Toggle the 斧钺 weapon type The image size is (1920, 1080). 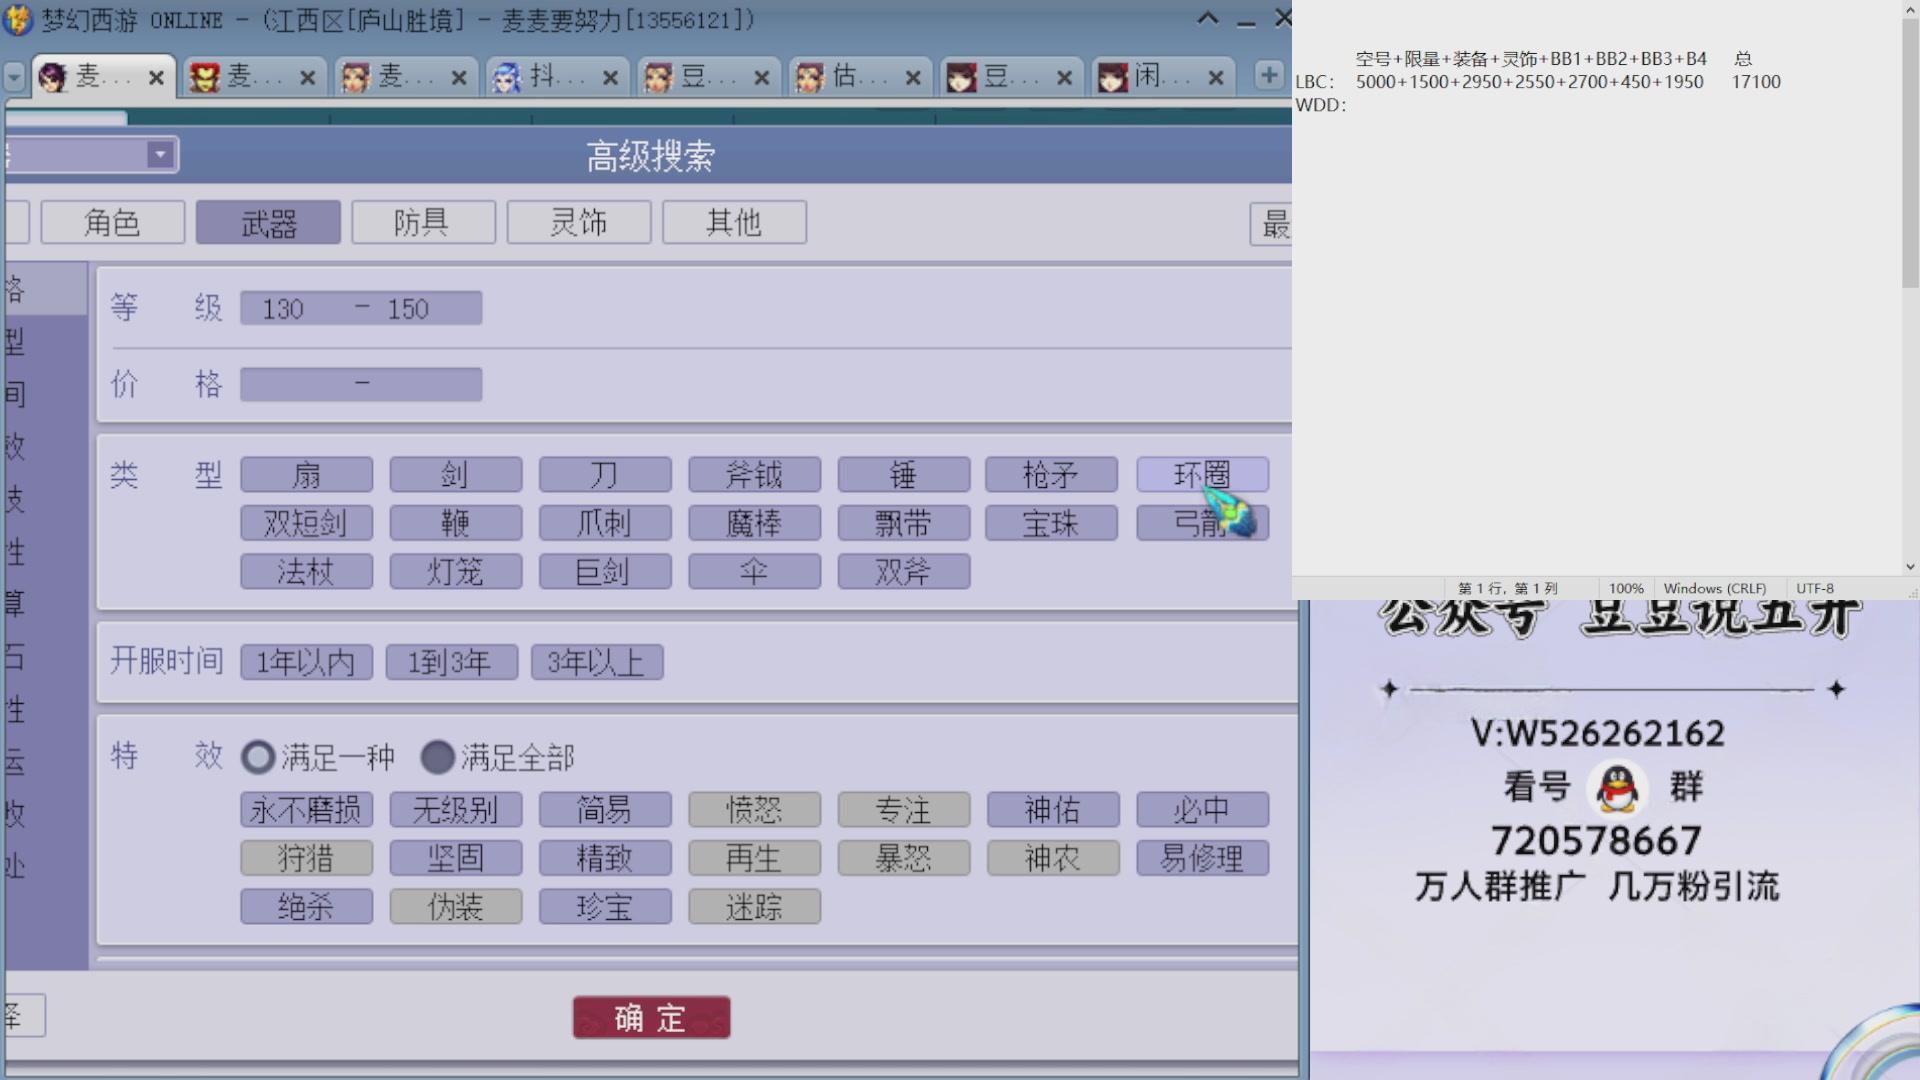754,475
